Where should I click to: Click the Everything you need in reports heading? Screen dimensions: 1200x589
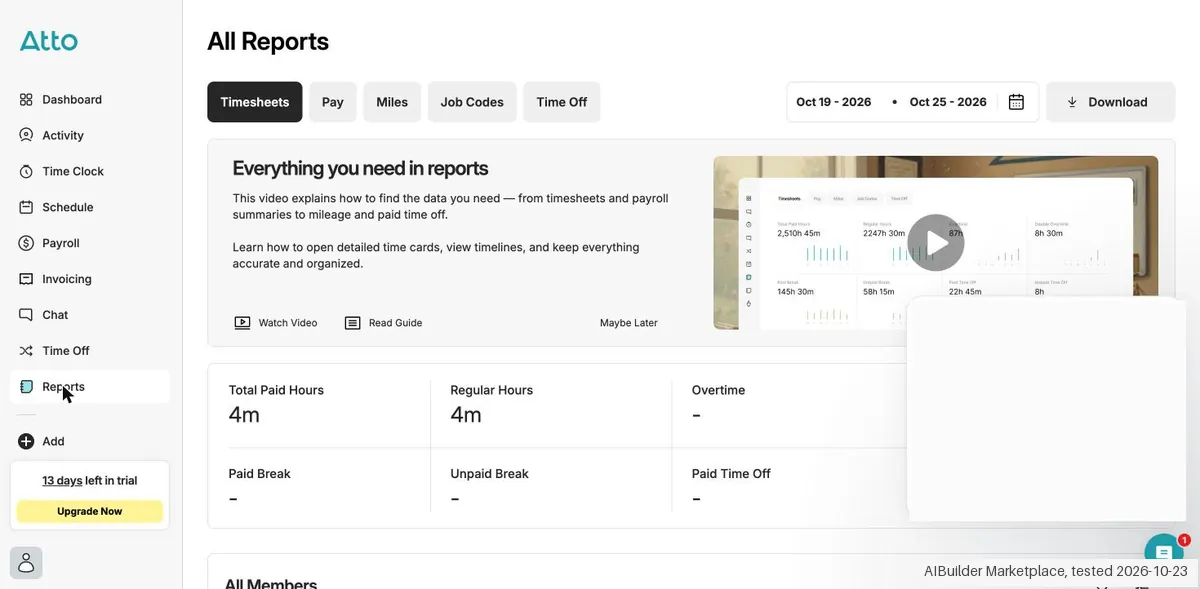tap(361, 168)
